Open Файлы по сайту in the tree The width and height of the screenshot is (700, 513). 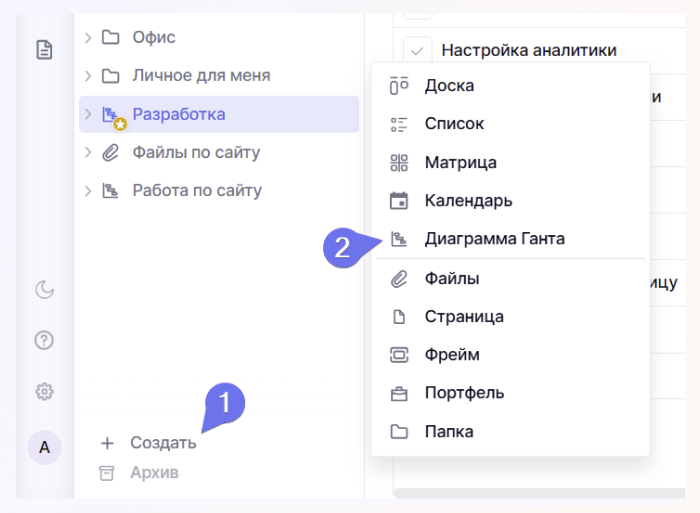[x=196, y=152]
